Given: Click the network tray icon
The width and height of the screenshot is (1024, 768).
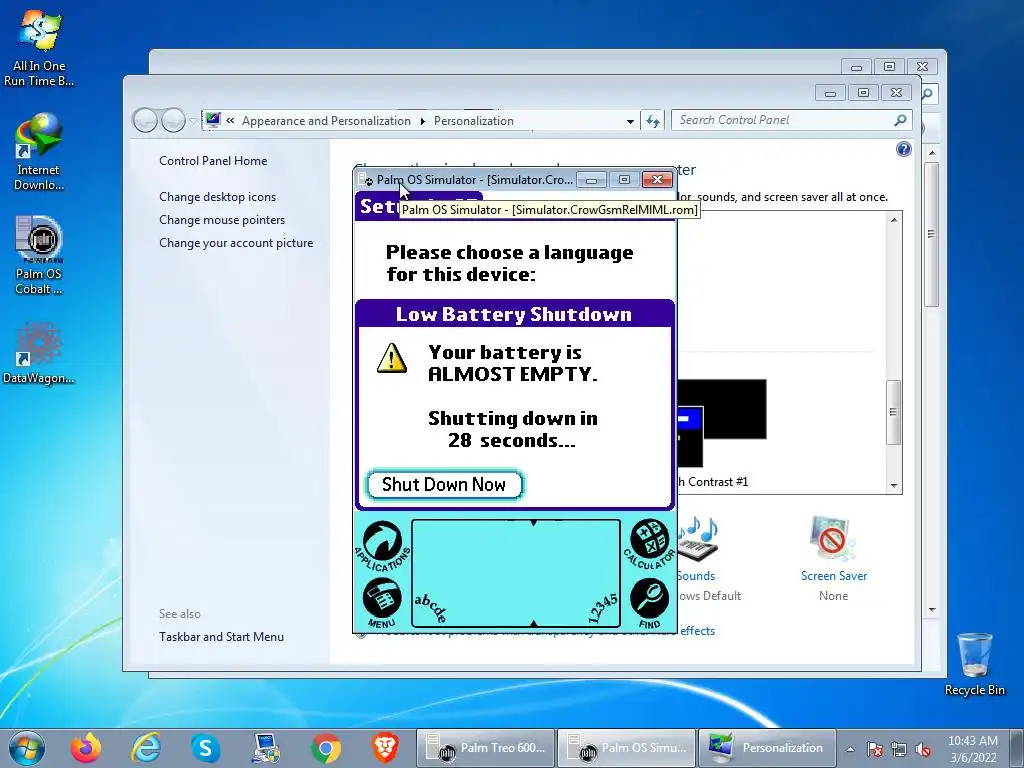Looking at the screenshot, I should 899,749.
